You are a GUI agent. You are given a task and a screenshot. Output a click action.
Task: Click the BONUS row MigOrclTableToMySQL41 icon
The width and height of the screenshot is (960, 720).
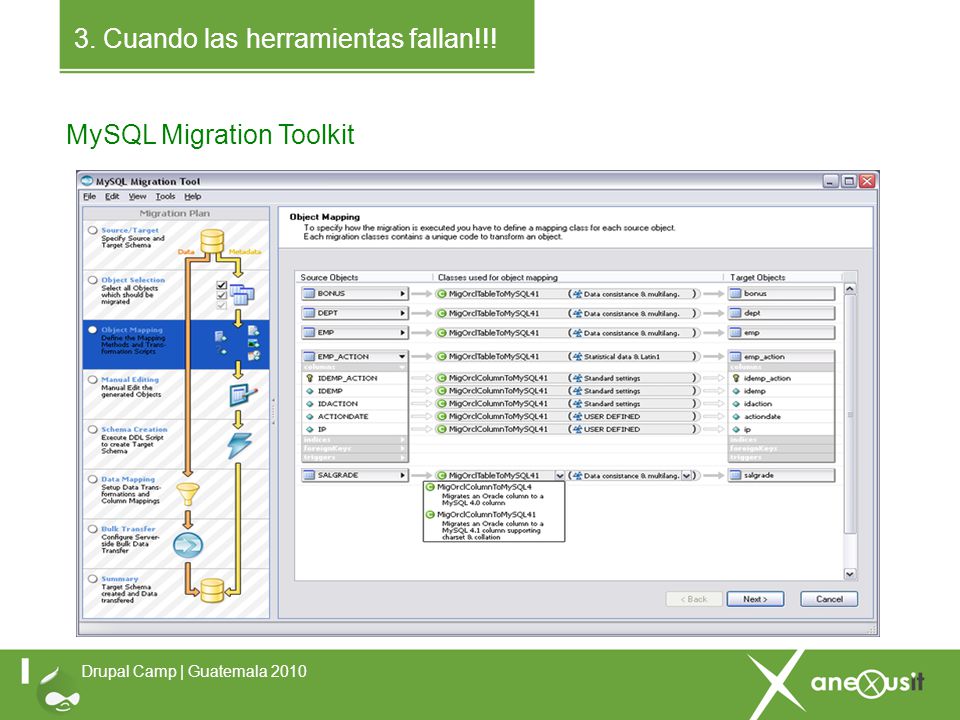coord(441,294)
